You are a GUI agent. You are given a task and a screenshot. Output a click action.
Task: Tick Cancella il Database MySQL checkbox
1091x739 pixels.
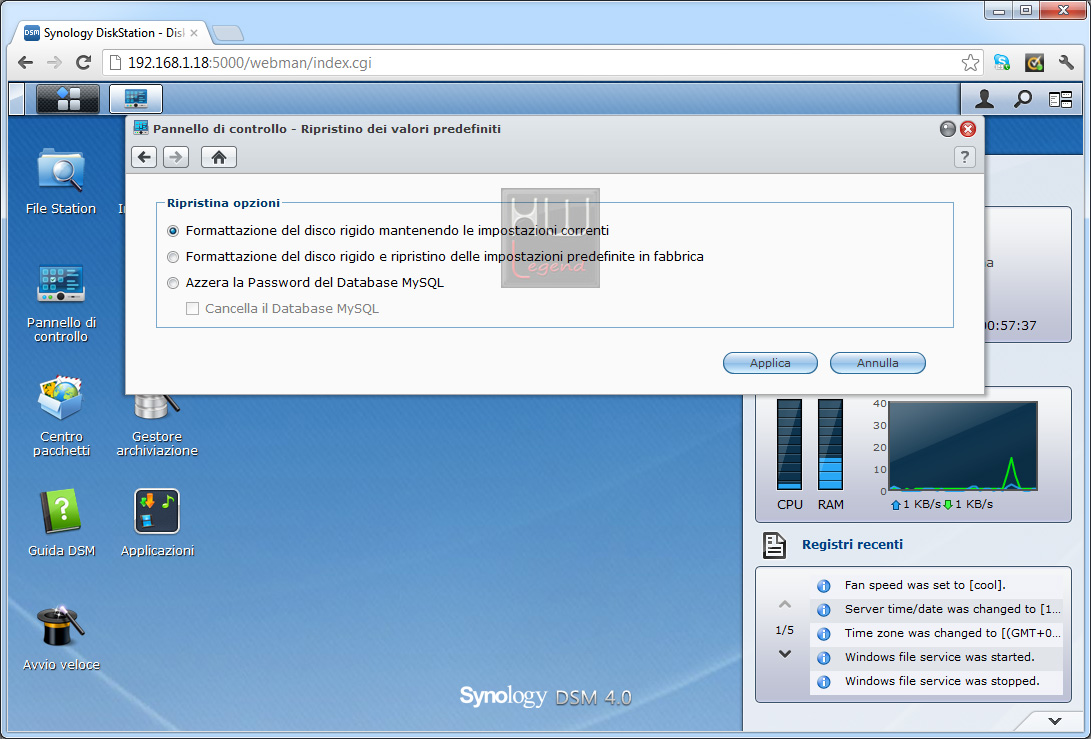(193, 308)
